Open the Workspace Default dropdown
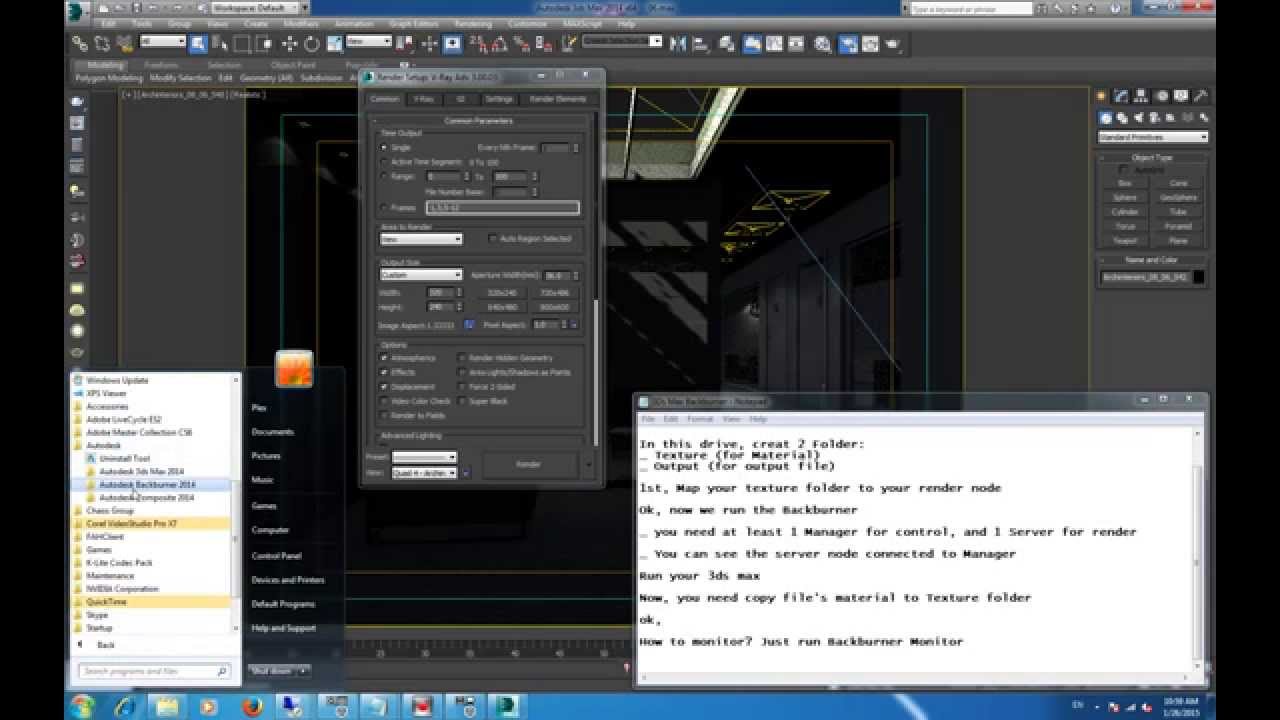The image size is (1280, 720). (x=254, y=8)
